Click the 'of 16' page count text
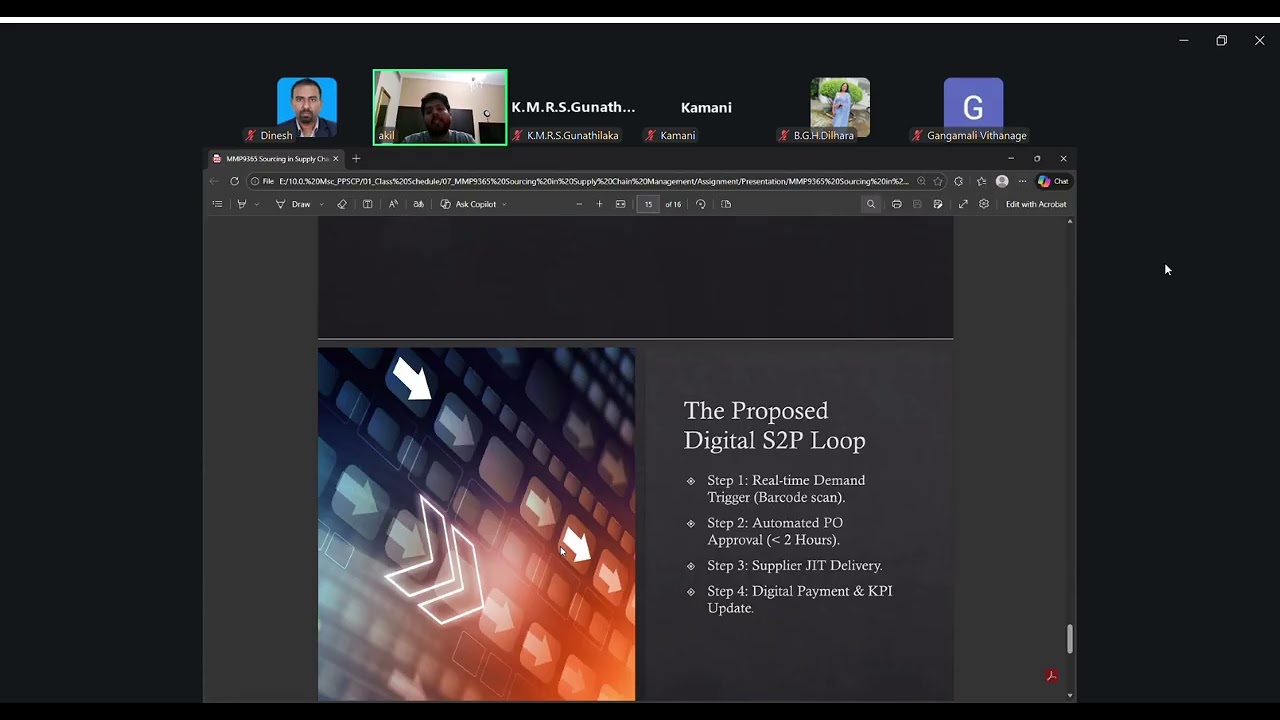The width and height of the screenshot is (1280, 720). [x=673, y=204]
